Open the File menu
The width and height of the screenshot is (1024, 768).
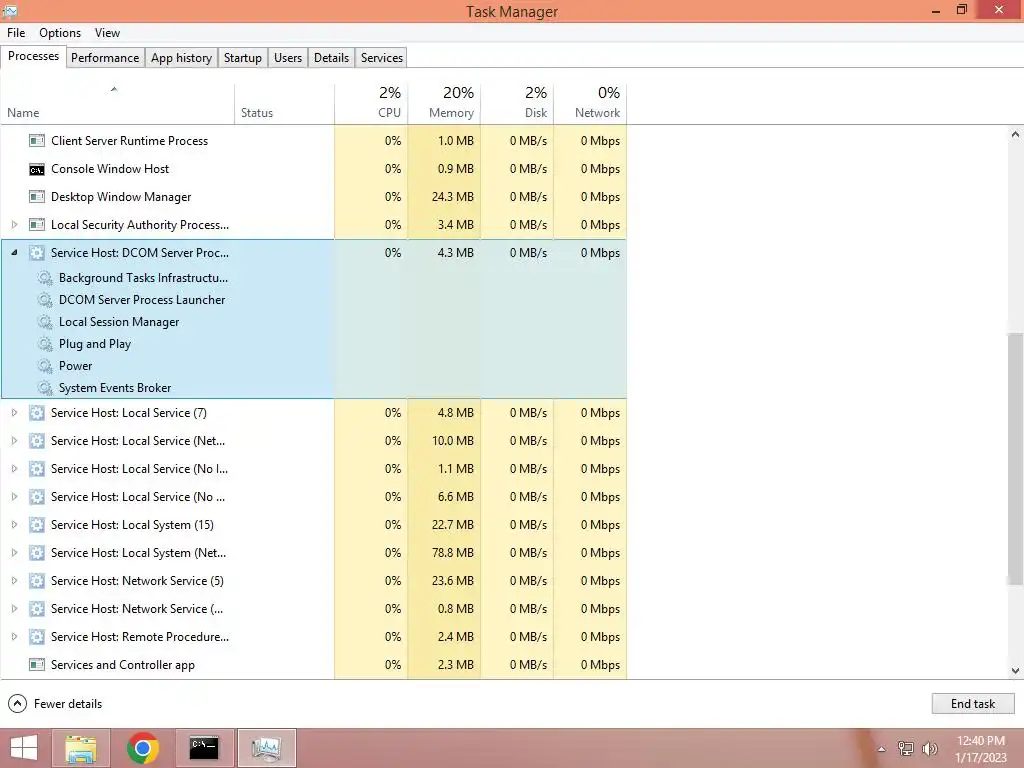pos(16,33)
